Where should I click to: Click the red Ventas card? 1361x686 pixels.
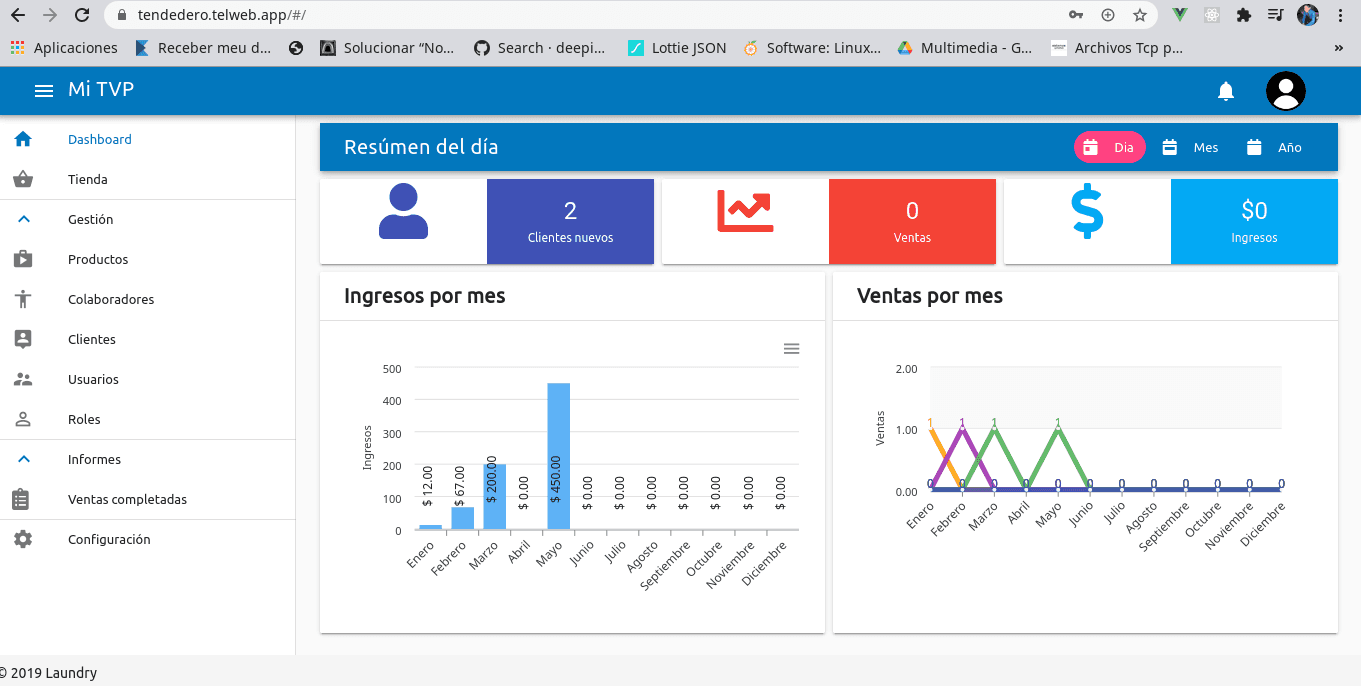tap(912, 221)
